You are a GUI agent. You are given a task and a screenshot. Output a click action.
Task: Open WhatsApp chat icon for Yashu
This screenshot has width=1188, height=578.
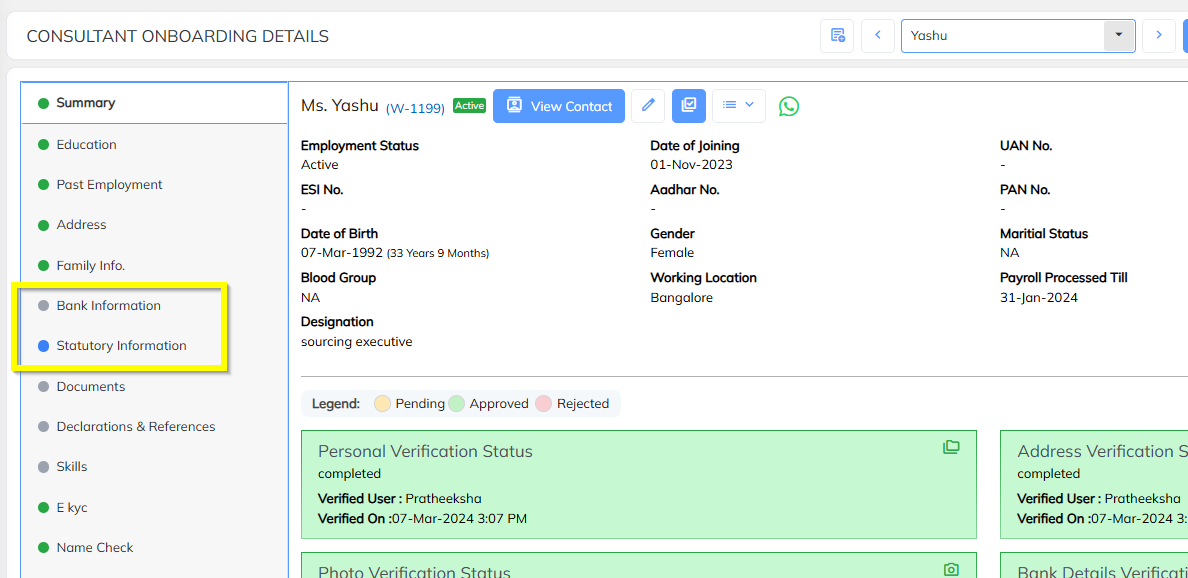[789, 106]
